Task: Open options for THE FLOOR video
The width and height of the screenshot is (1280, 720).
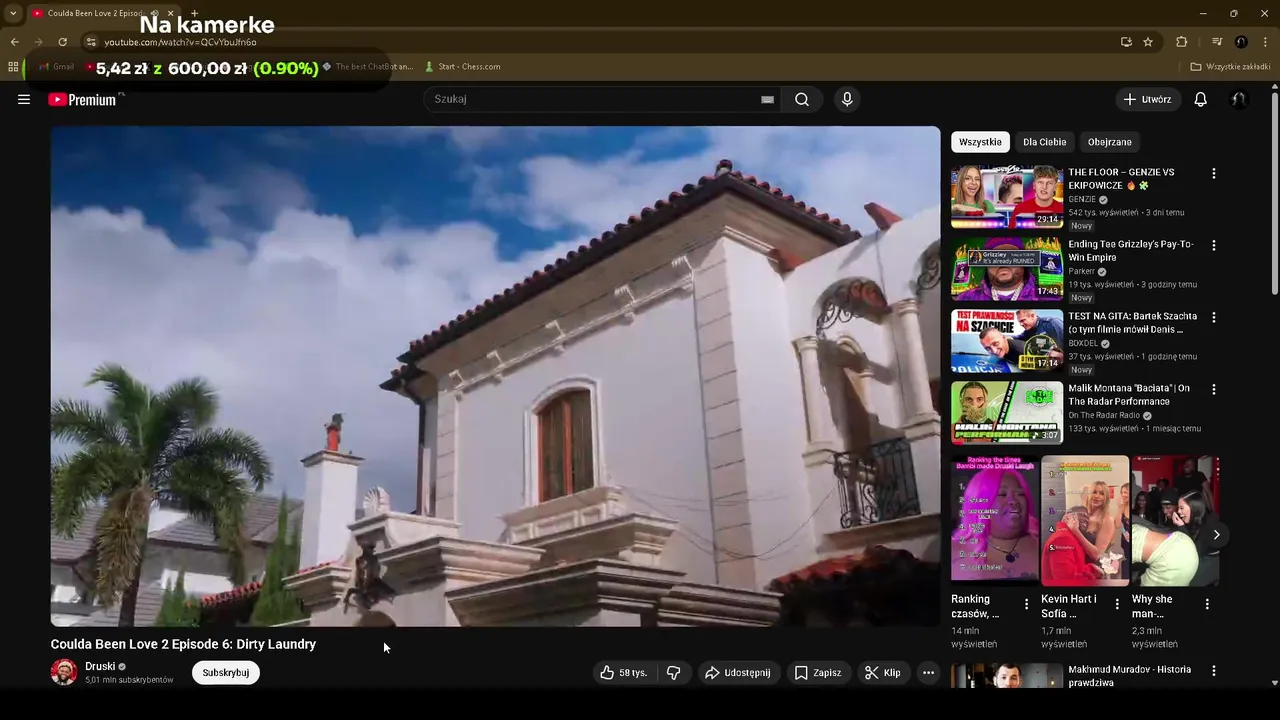Action: tap(1214, 173)
